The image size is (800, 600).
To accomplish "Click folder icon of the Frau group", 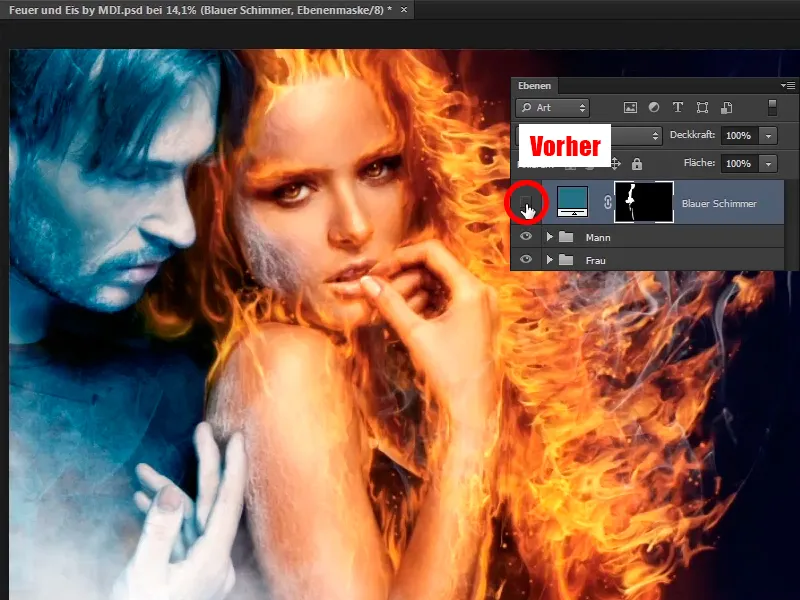I will 566,260.
